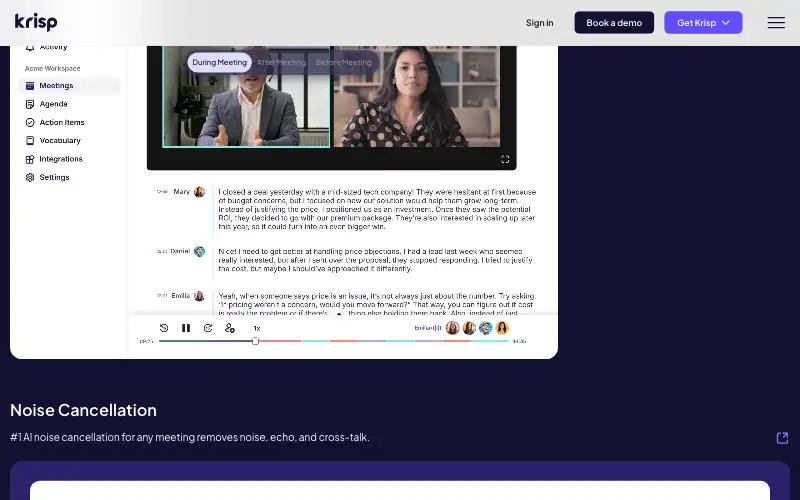Switch to the During Meeting tab

click(219, 62)
